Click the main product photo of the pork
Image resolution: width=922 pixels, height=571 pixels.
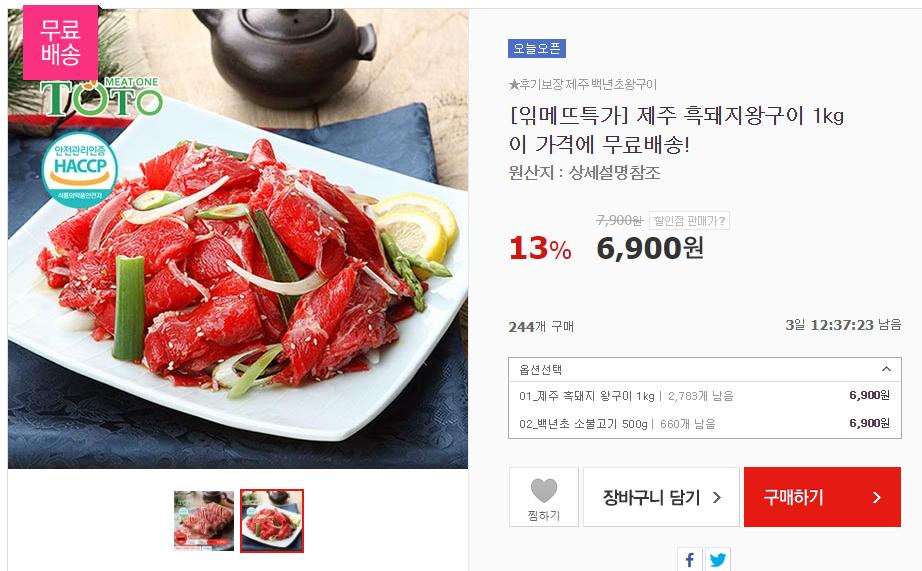coord(238,238)
